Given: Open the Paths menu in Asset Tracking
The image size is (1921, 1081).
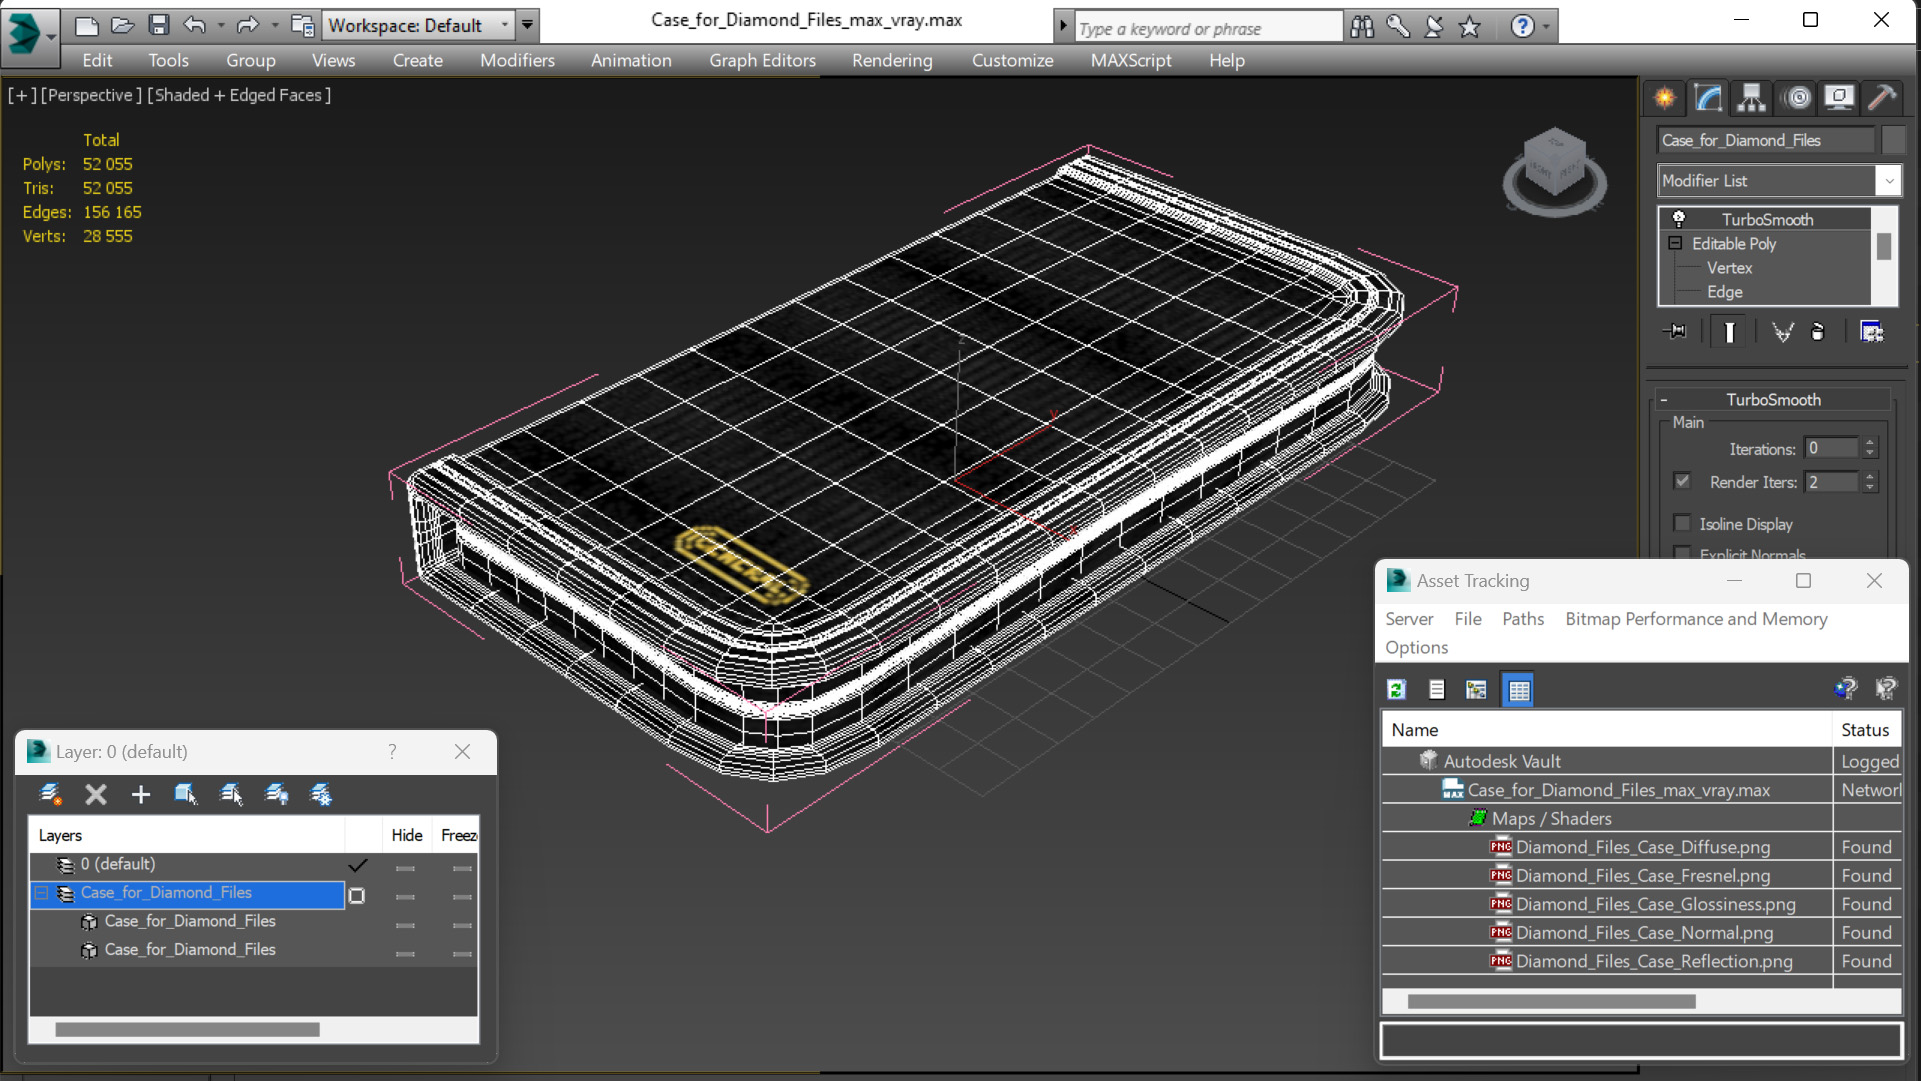Looking at the screenshot, I should (x=1522, y=619).
